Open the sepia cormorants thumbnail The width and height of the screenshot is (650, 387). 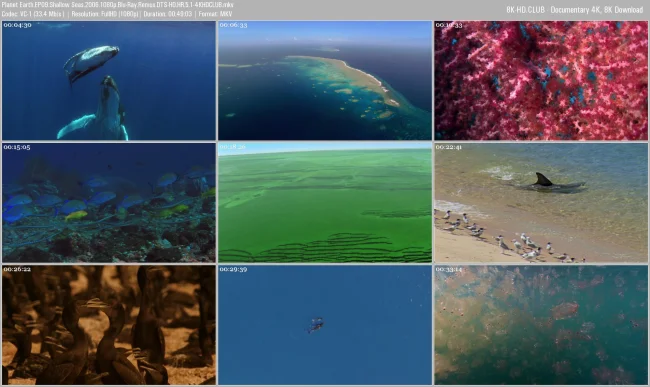tap(109, 325)
